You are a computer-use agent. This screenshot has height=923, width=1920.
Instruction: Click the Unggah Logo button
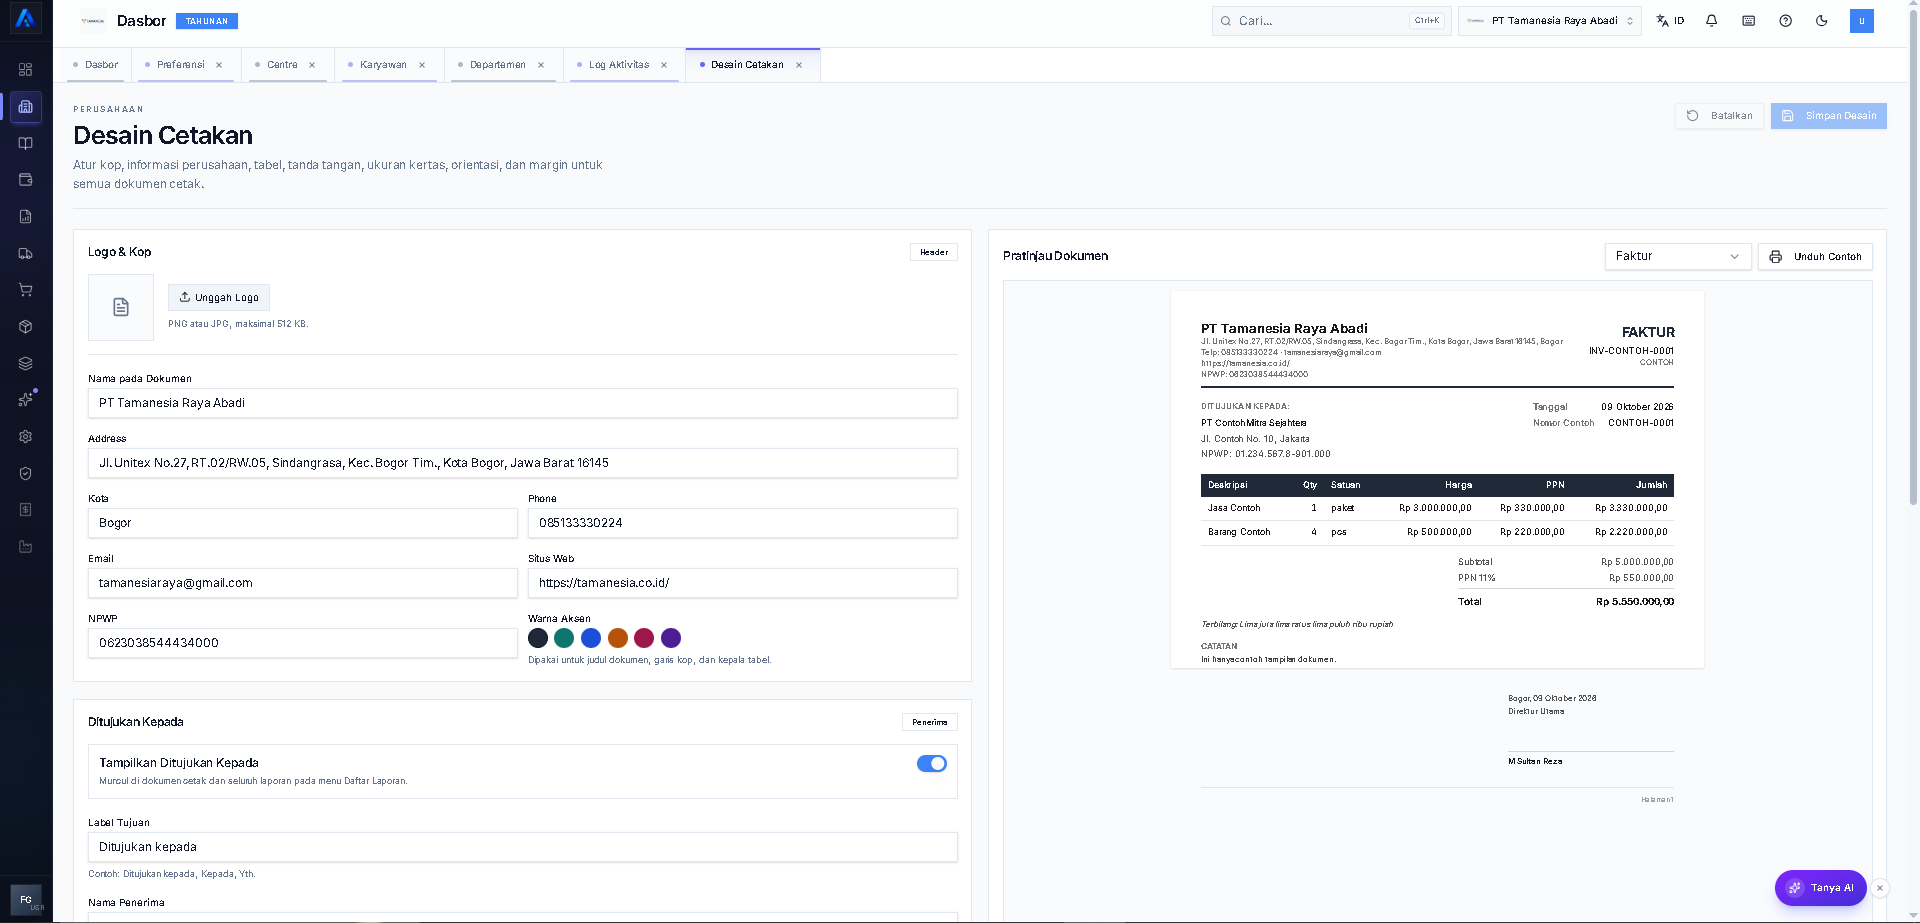click(219, 297)
